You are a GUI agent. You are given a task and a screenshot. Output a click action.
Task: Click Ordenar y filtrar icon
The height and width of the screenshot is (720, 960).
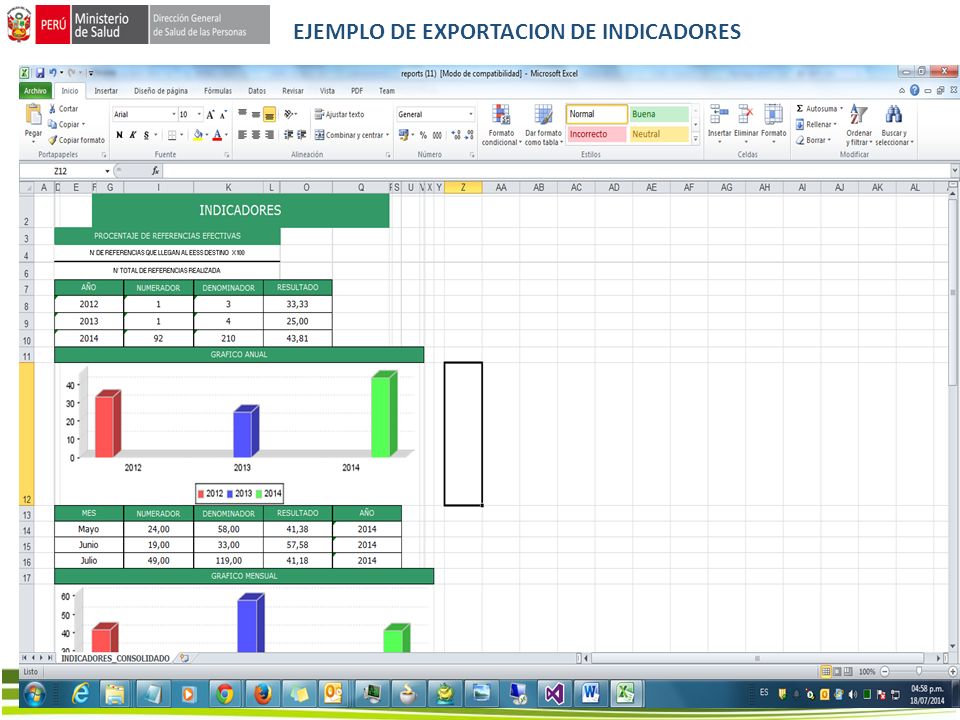[858, 114]
